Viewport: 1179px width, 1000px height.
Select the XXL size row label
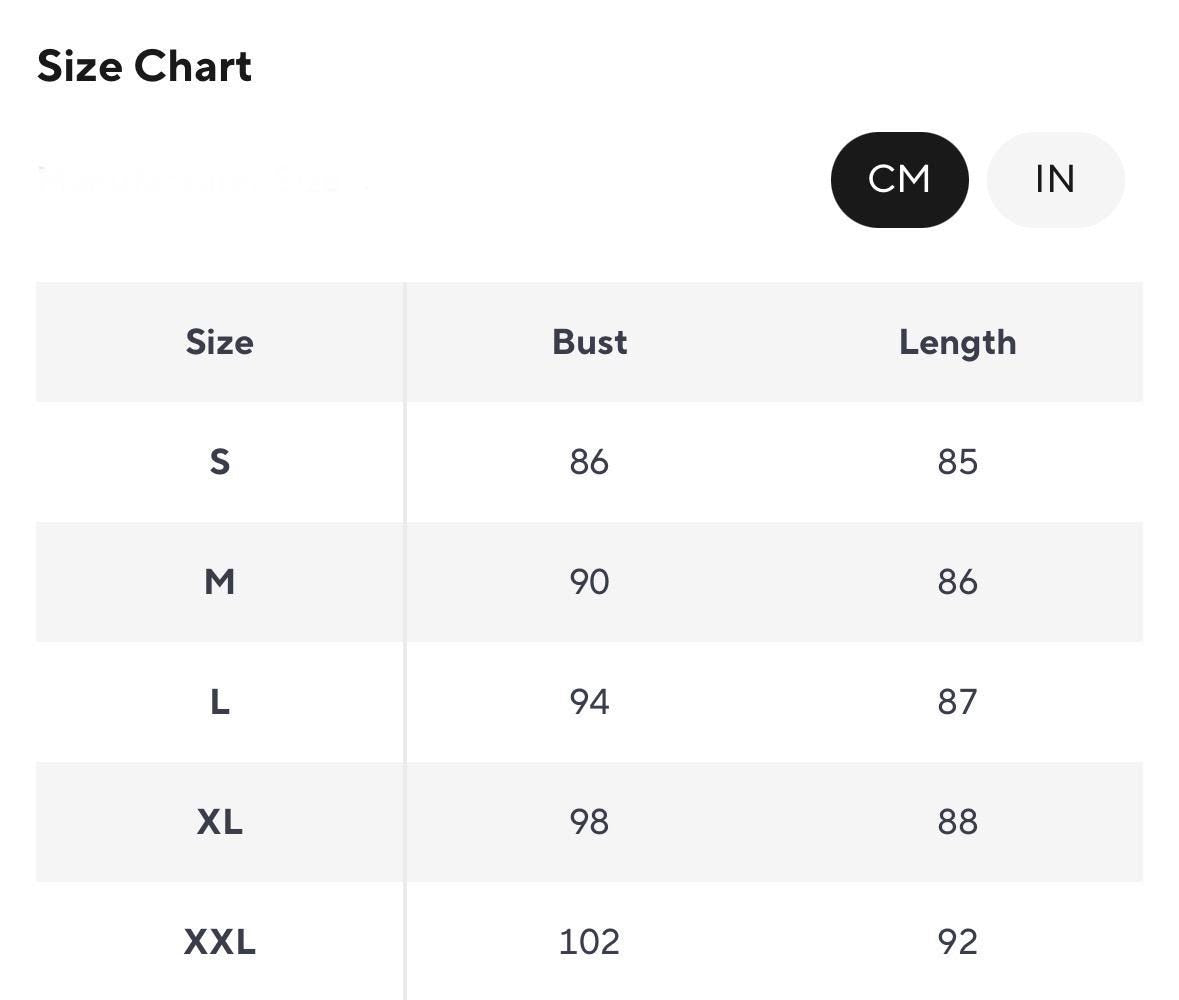tap(219, 942)
